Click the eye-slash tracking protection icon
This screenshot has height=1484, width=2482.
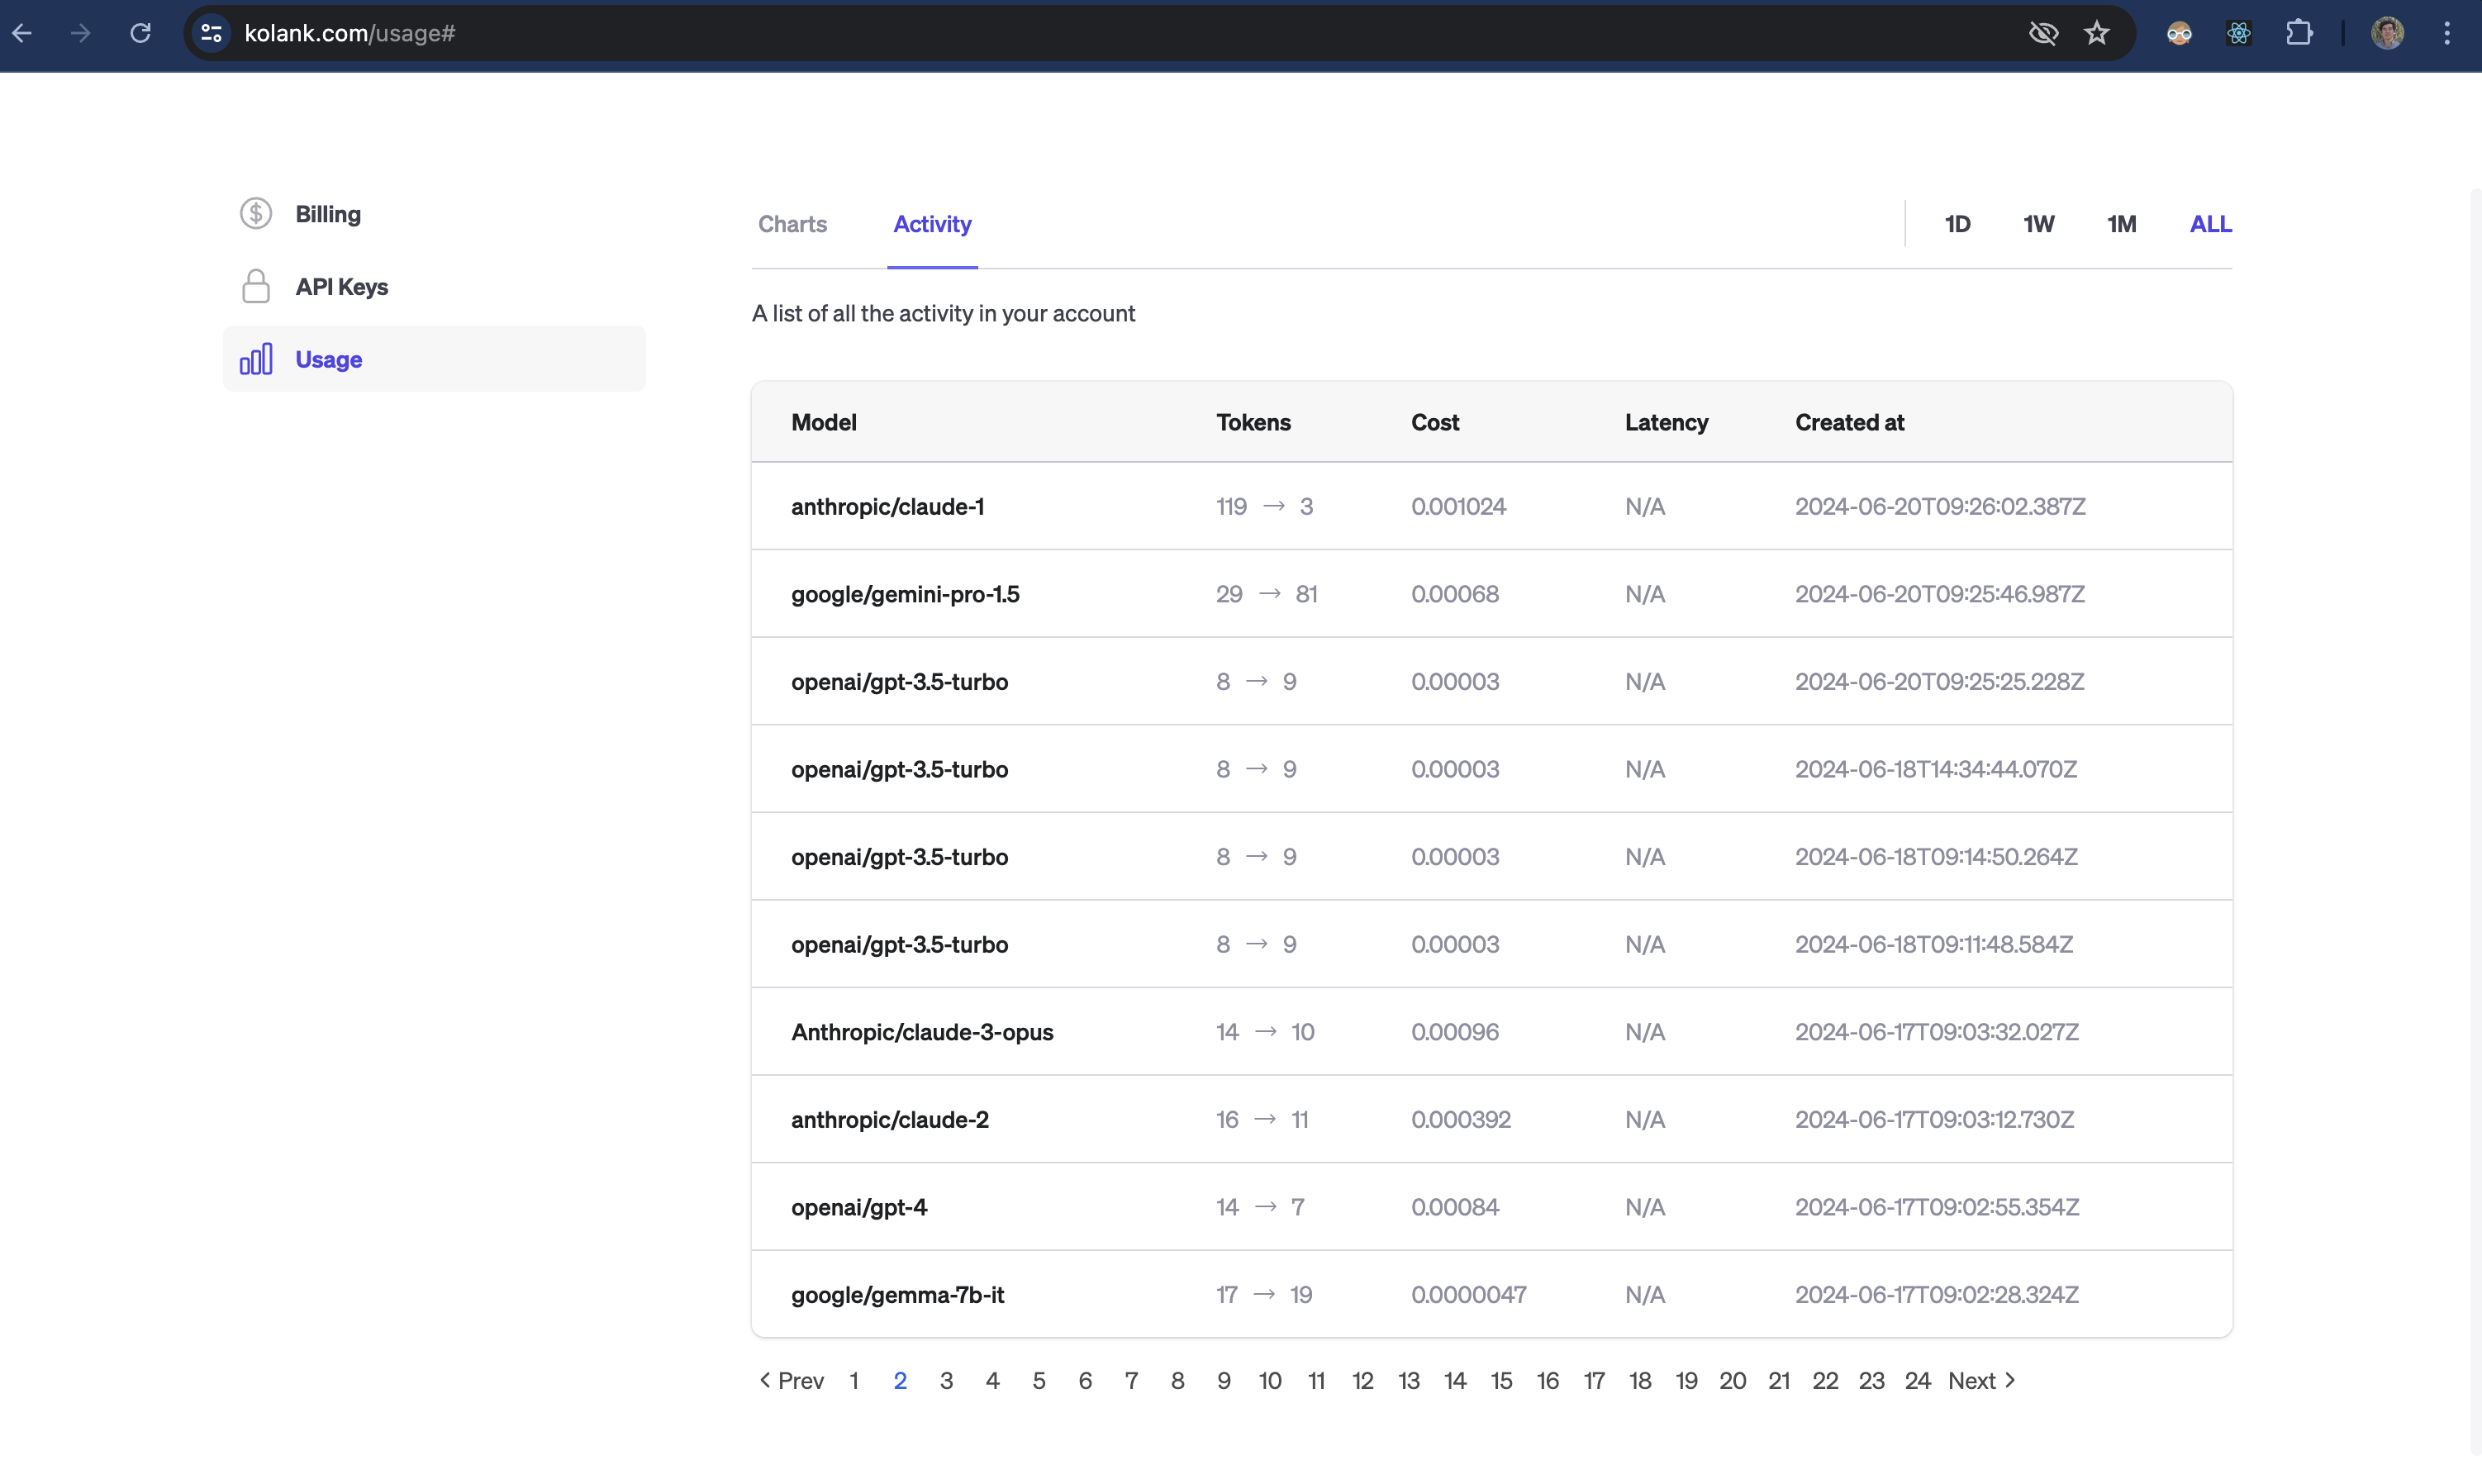click(x=2043, y=33)
